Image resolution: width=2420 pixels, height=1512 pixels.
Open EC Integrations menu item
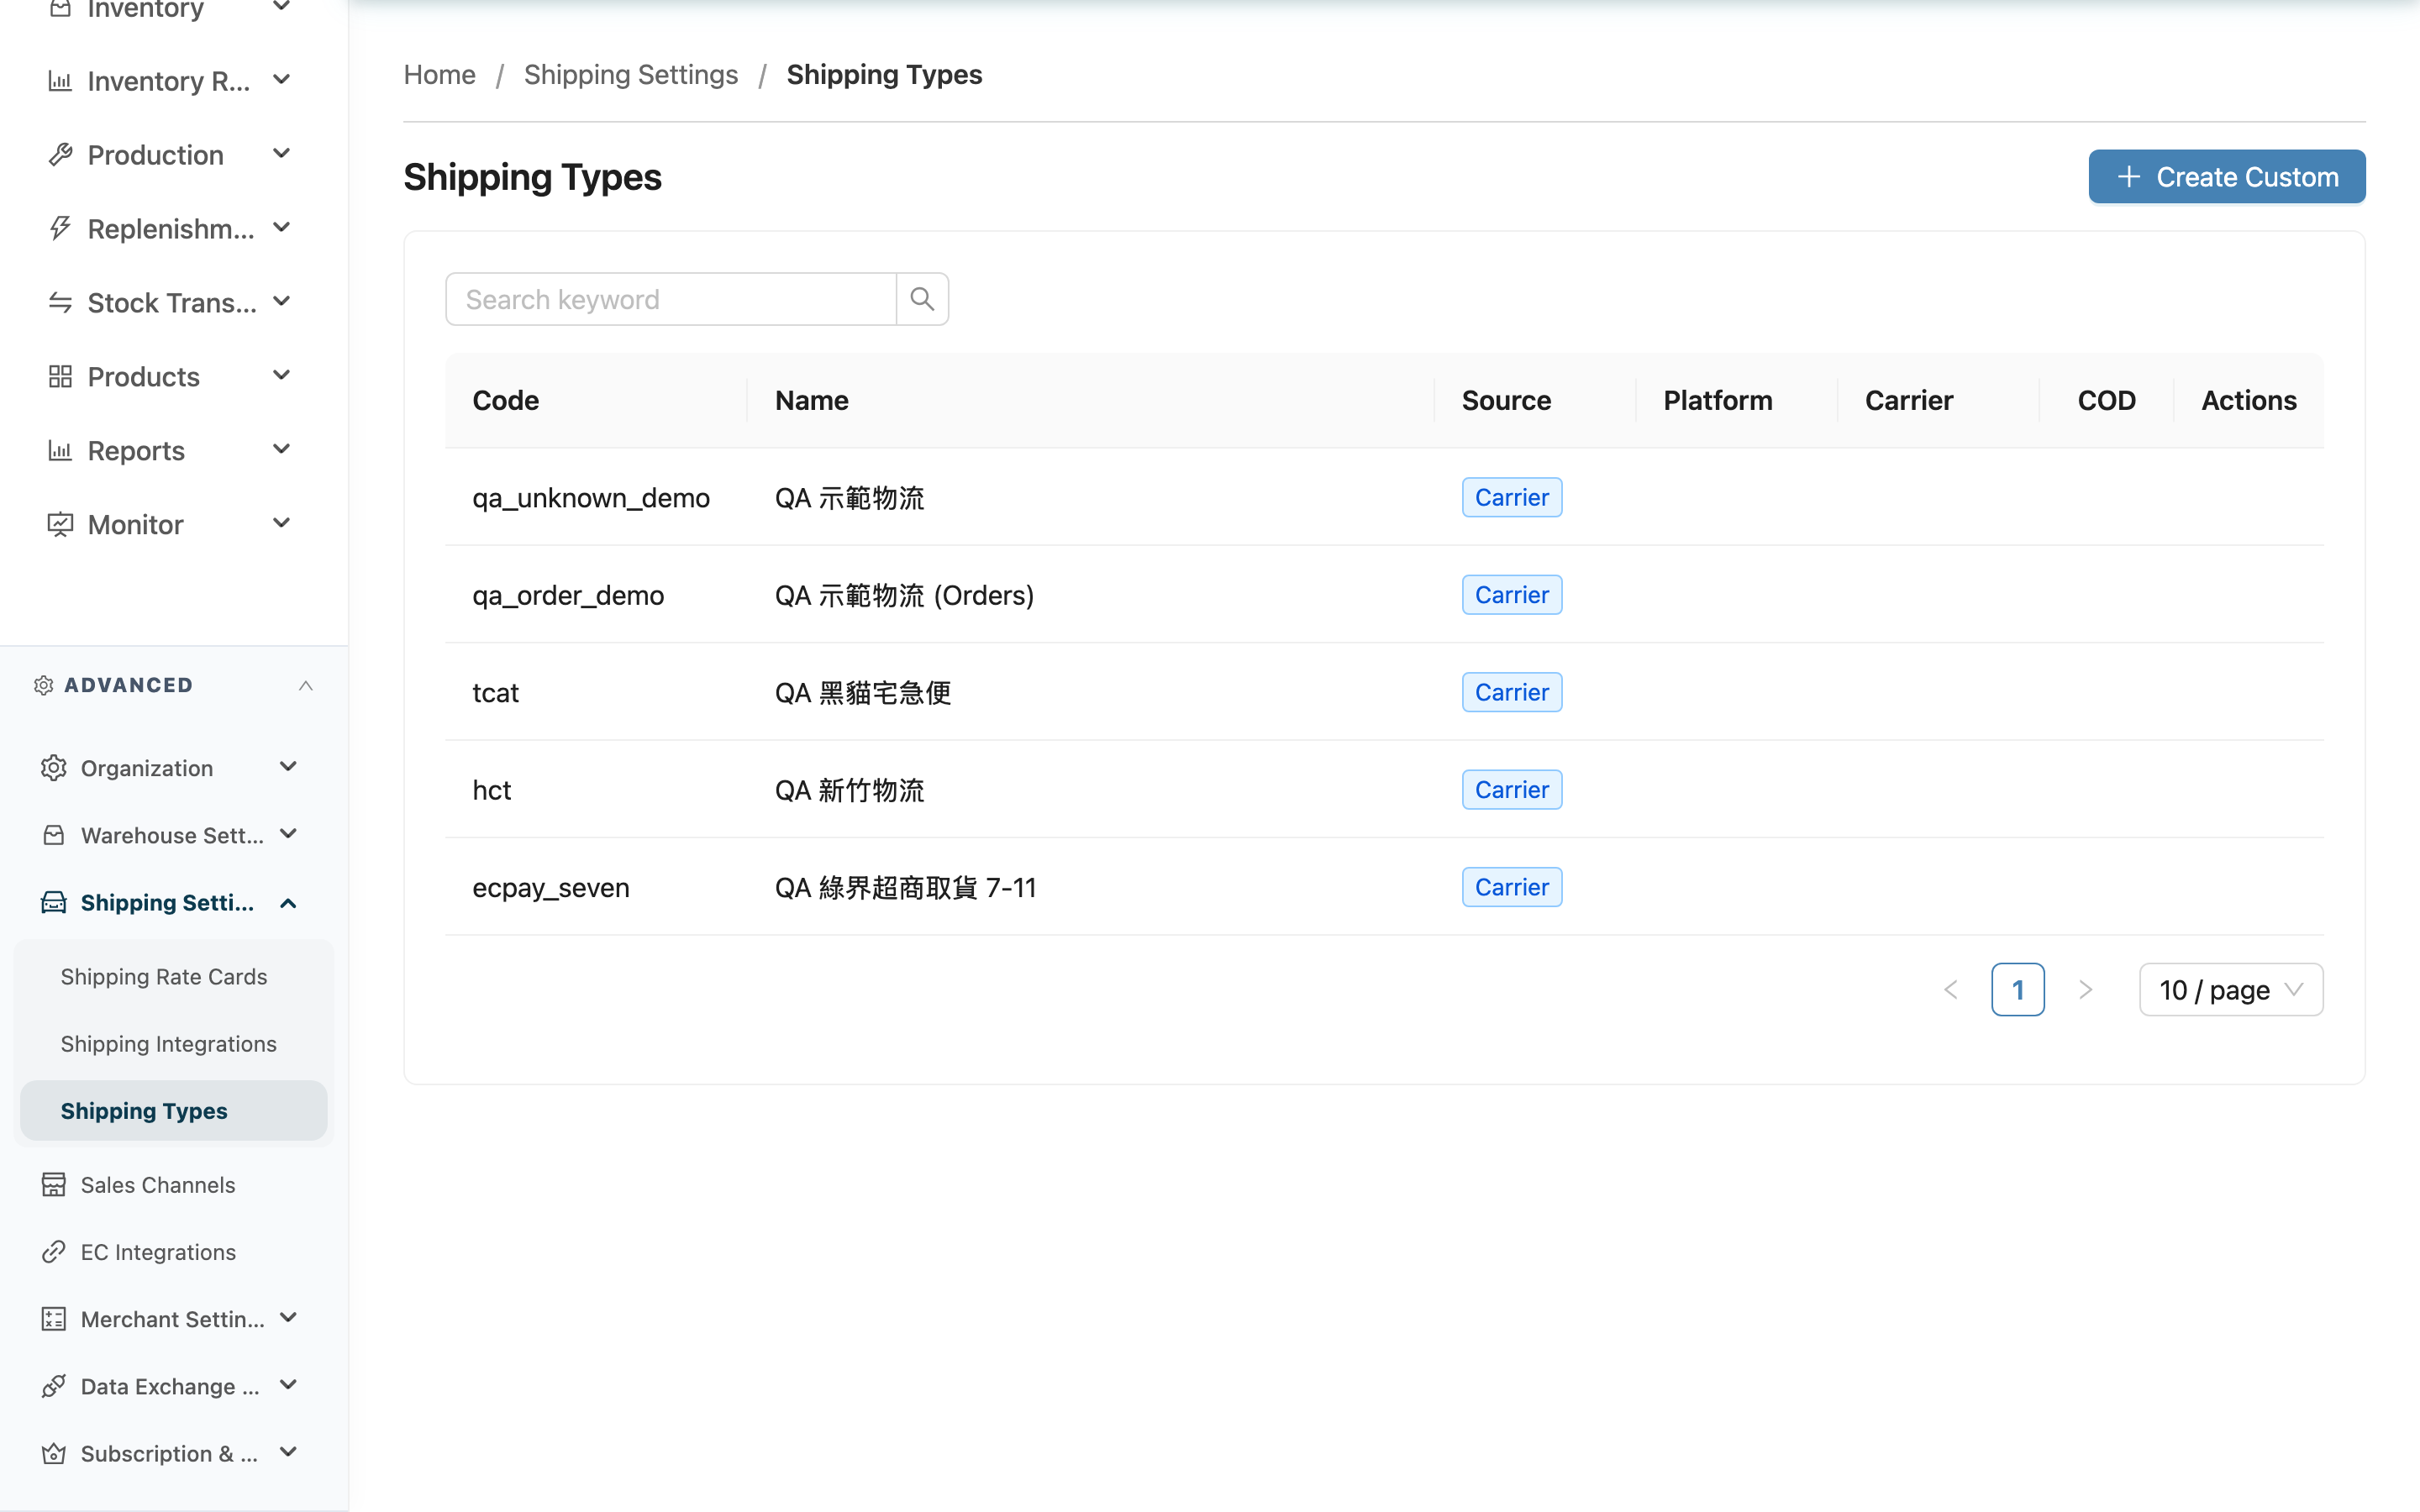[x=174, y=1252]
